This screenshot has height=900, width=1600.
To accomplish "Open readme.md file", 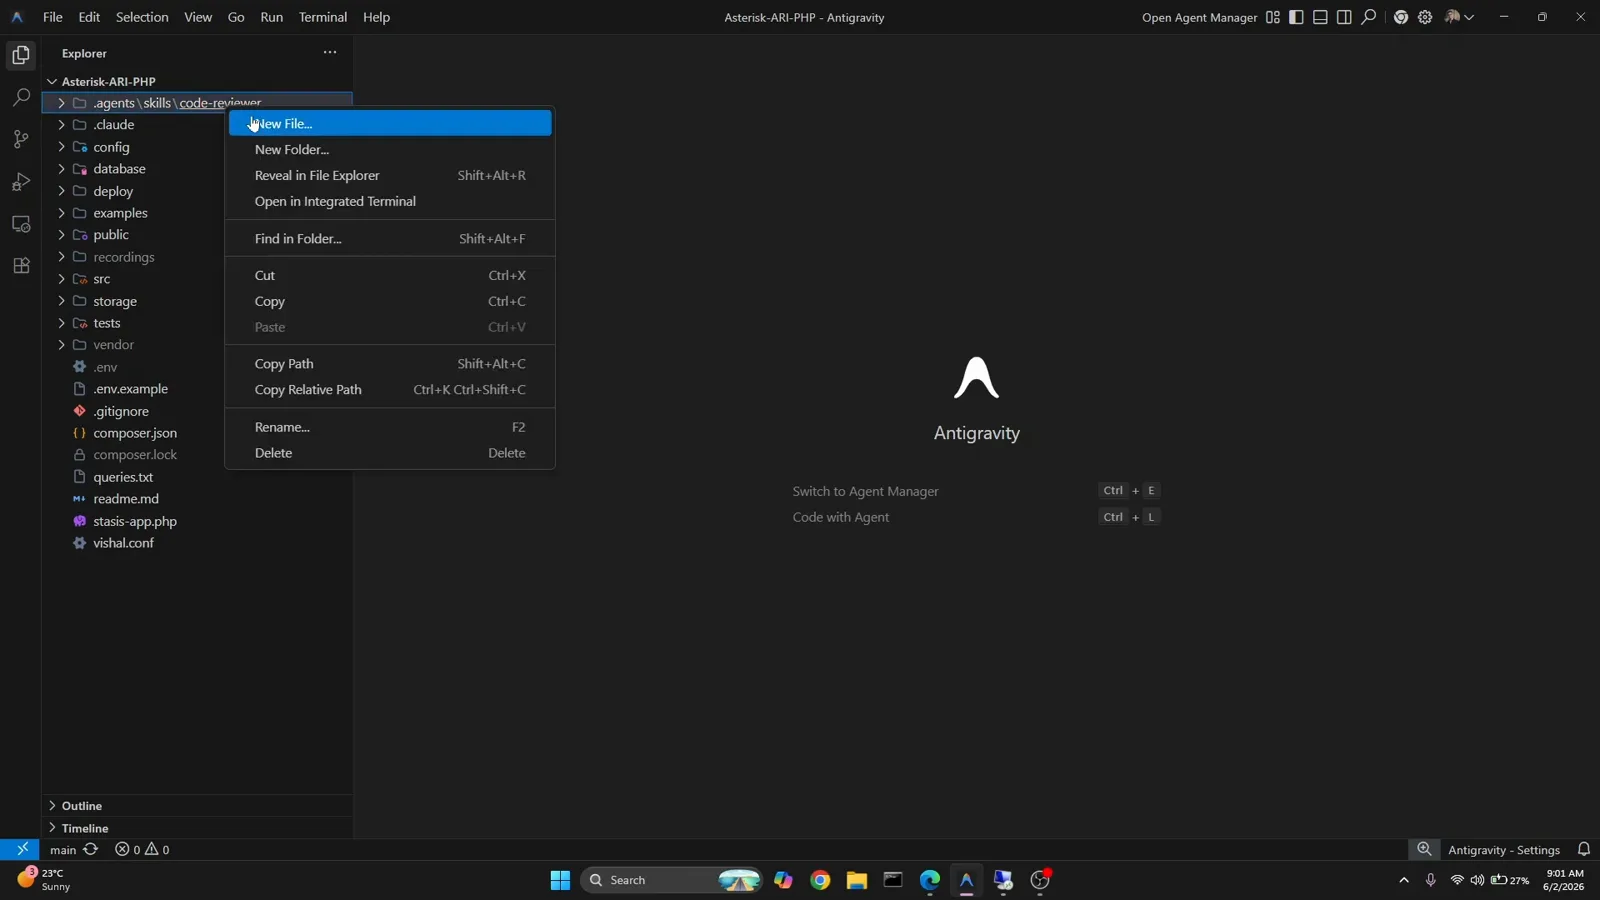I will coord(126,499).
